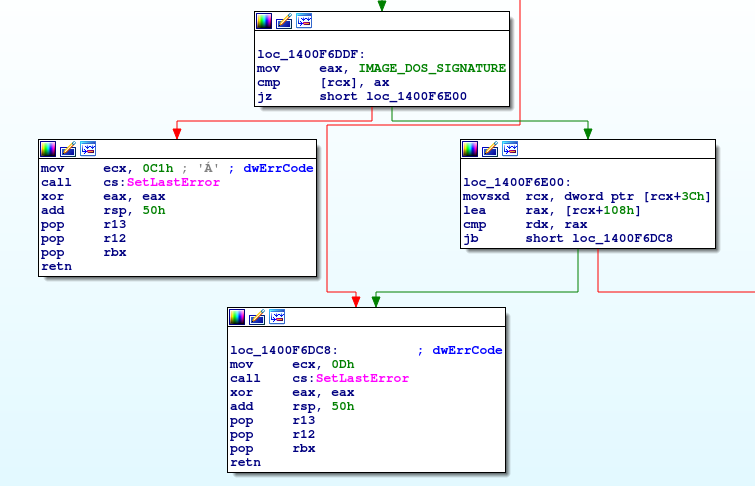Open SetLastError call in loc_1400F6DC8 block
The image size is (755, 486).
(362, 378)
